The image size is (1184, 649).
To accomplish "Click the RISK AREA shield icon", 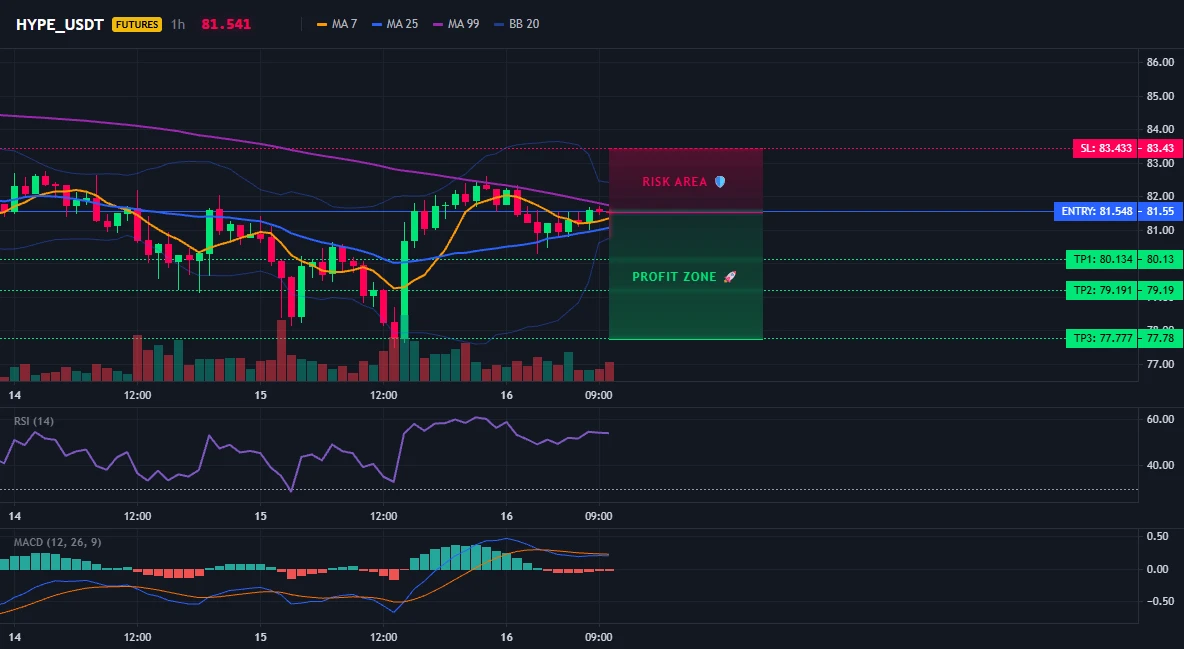I will tap(720, 181).
